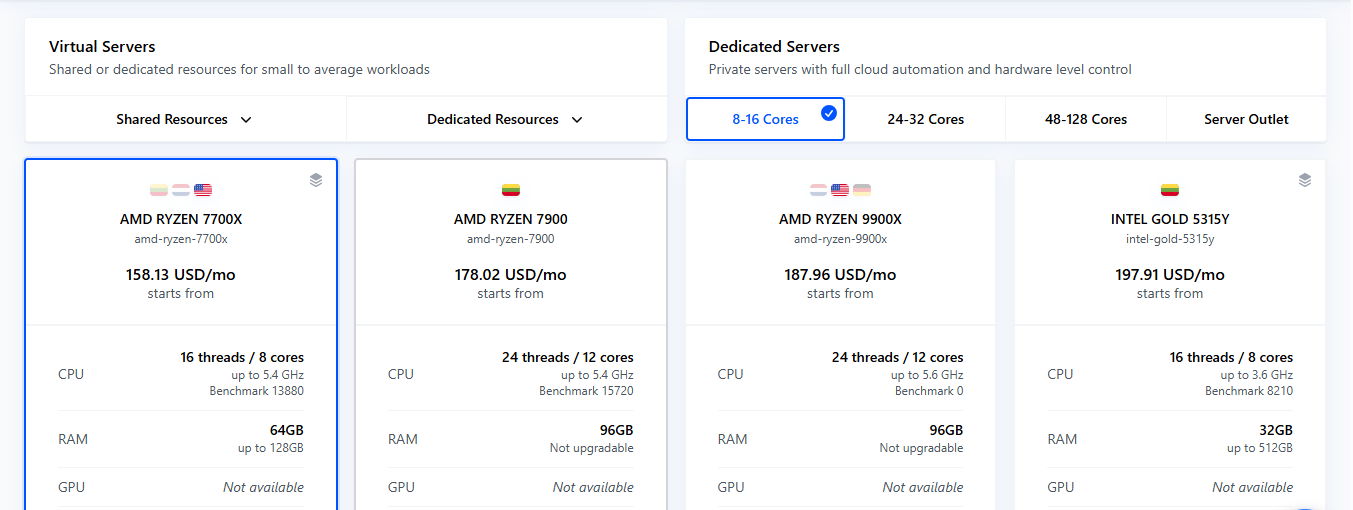Open the Server Outlet tab

click(x=1246, y=119)
